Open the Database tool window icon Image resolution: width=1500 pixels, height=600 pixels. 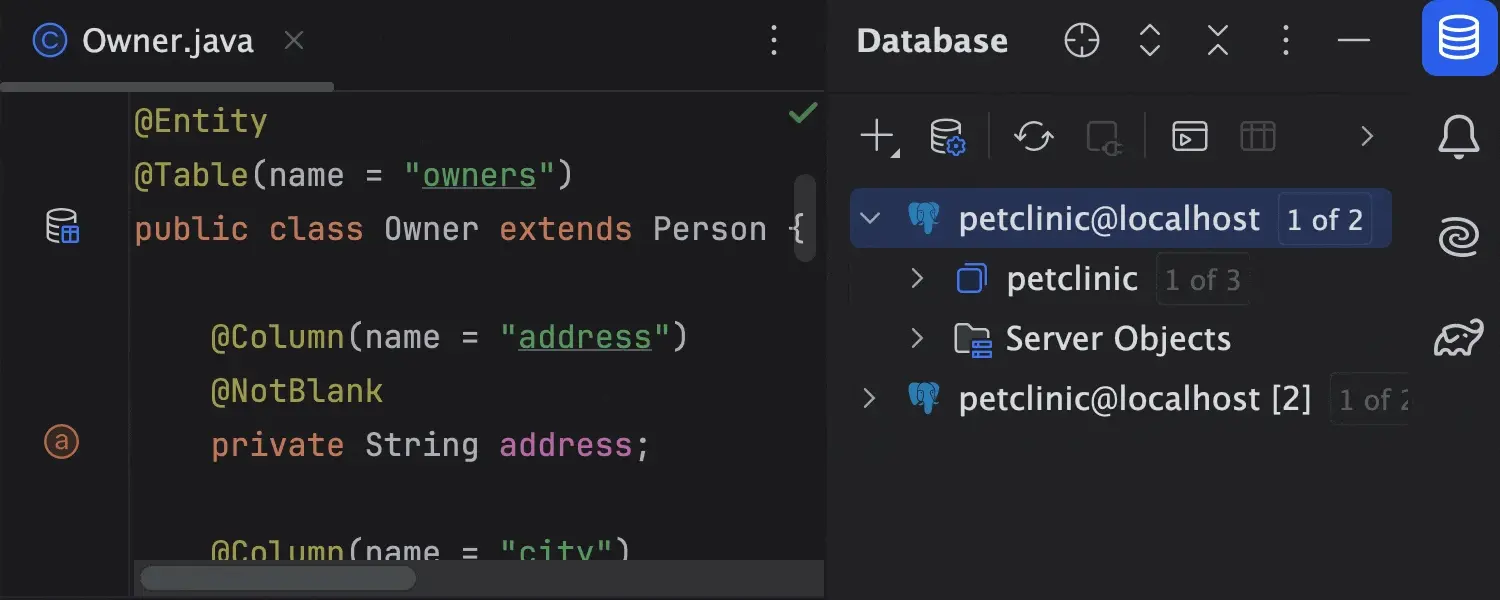[1458, 40]
